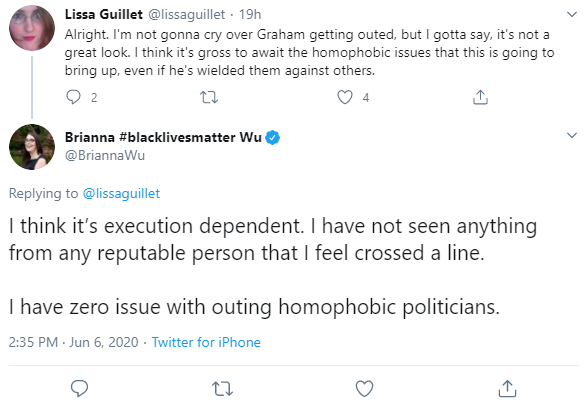Reply to Lissa Guillet's tweet

tap(74, 97)
